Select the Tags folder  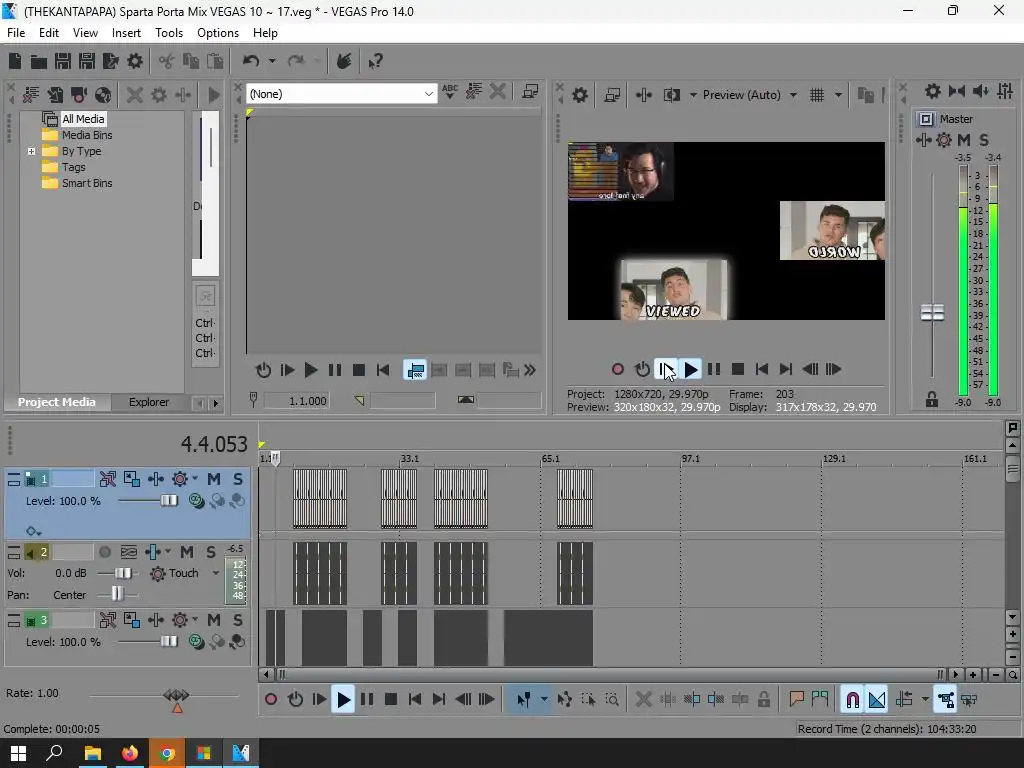coord(73,167)
